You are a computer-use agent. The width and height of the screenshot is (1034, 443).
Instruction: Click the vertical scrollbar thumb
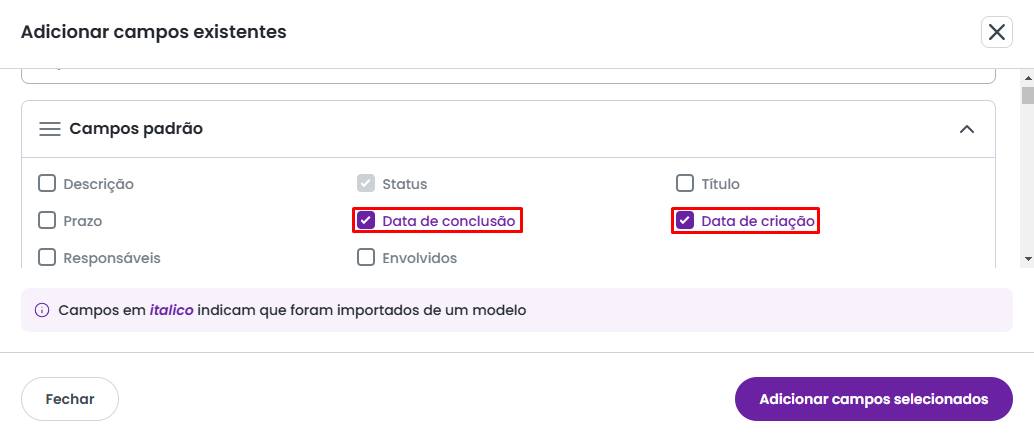tap(1027, 96)
